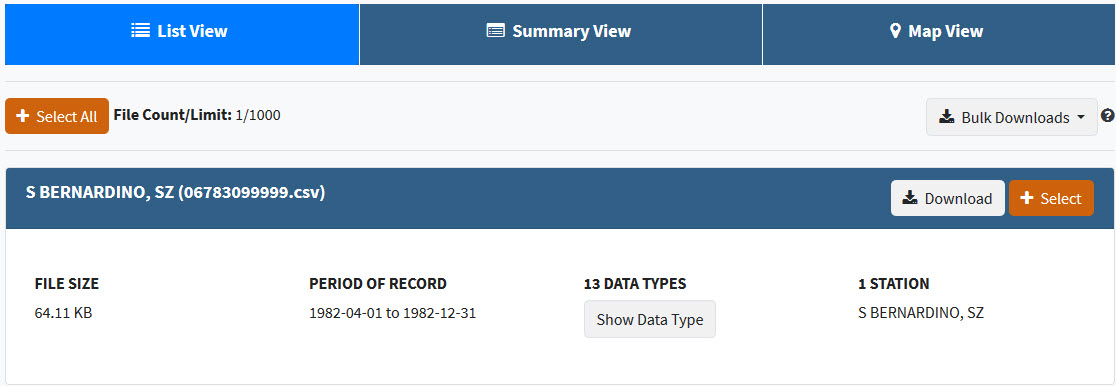The width and height of the screenshot is (1116, 386).
Task: Add S BERNARDINO file using Select button
Action: (x=1051, y=198)
